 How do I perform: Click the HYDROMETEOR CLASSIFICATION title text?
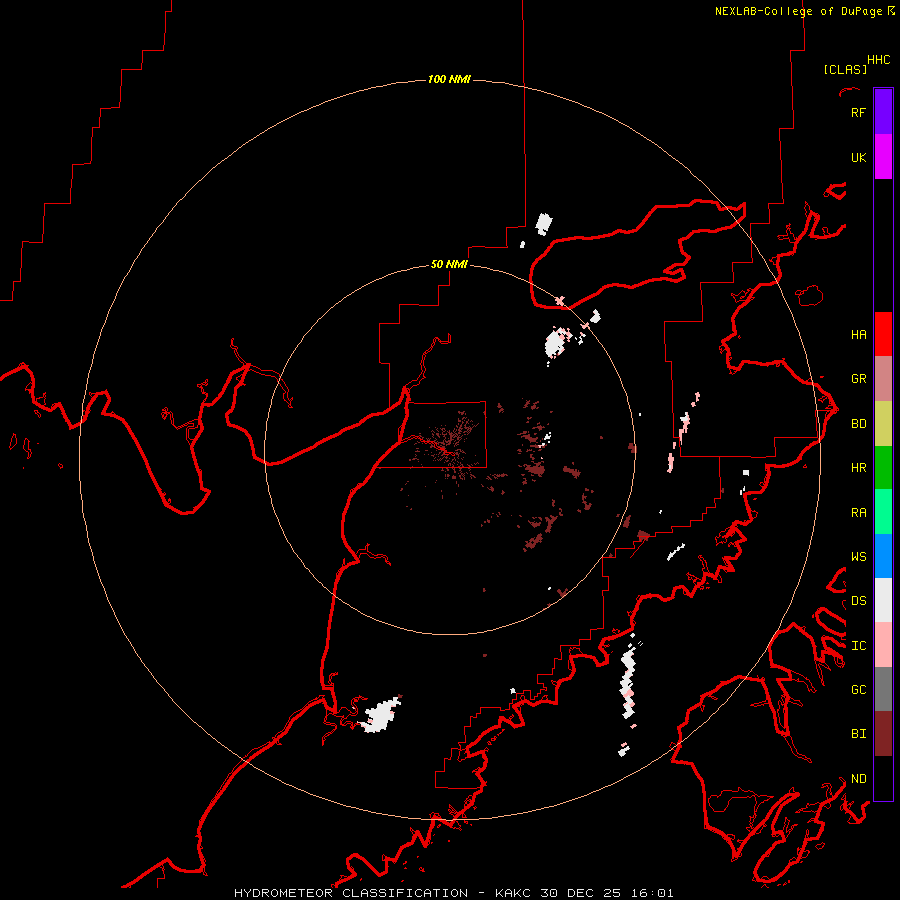[351, 893]
